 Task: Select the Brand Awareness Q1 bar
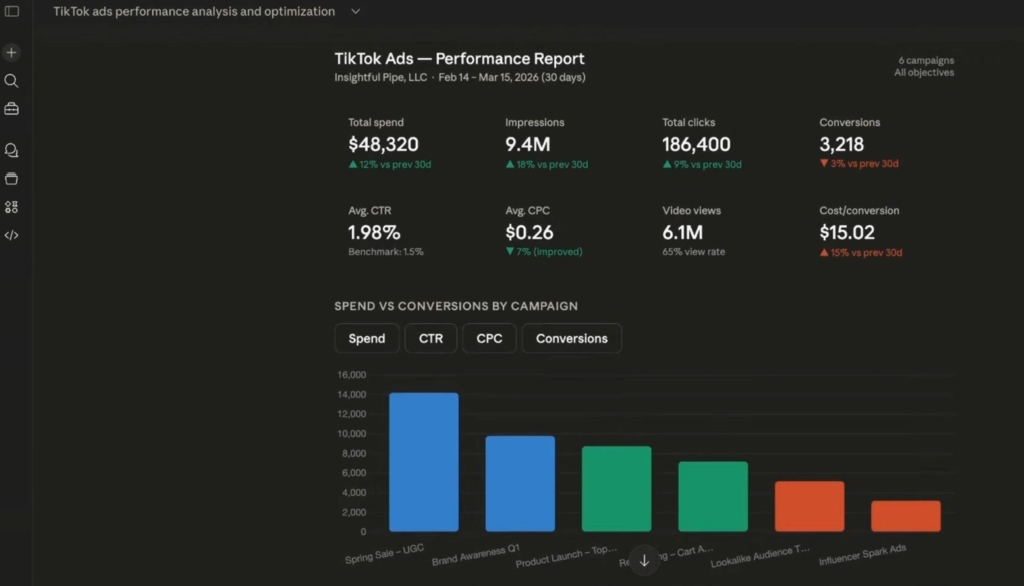520,483
